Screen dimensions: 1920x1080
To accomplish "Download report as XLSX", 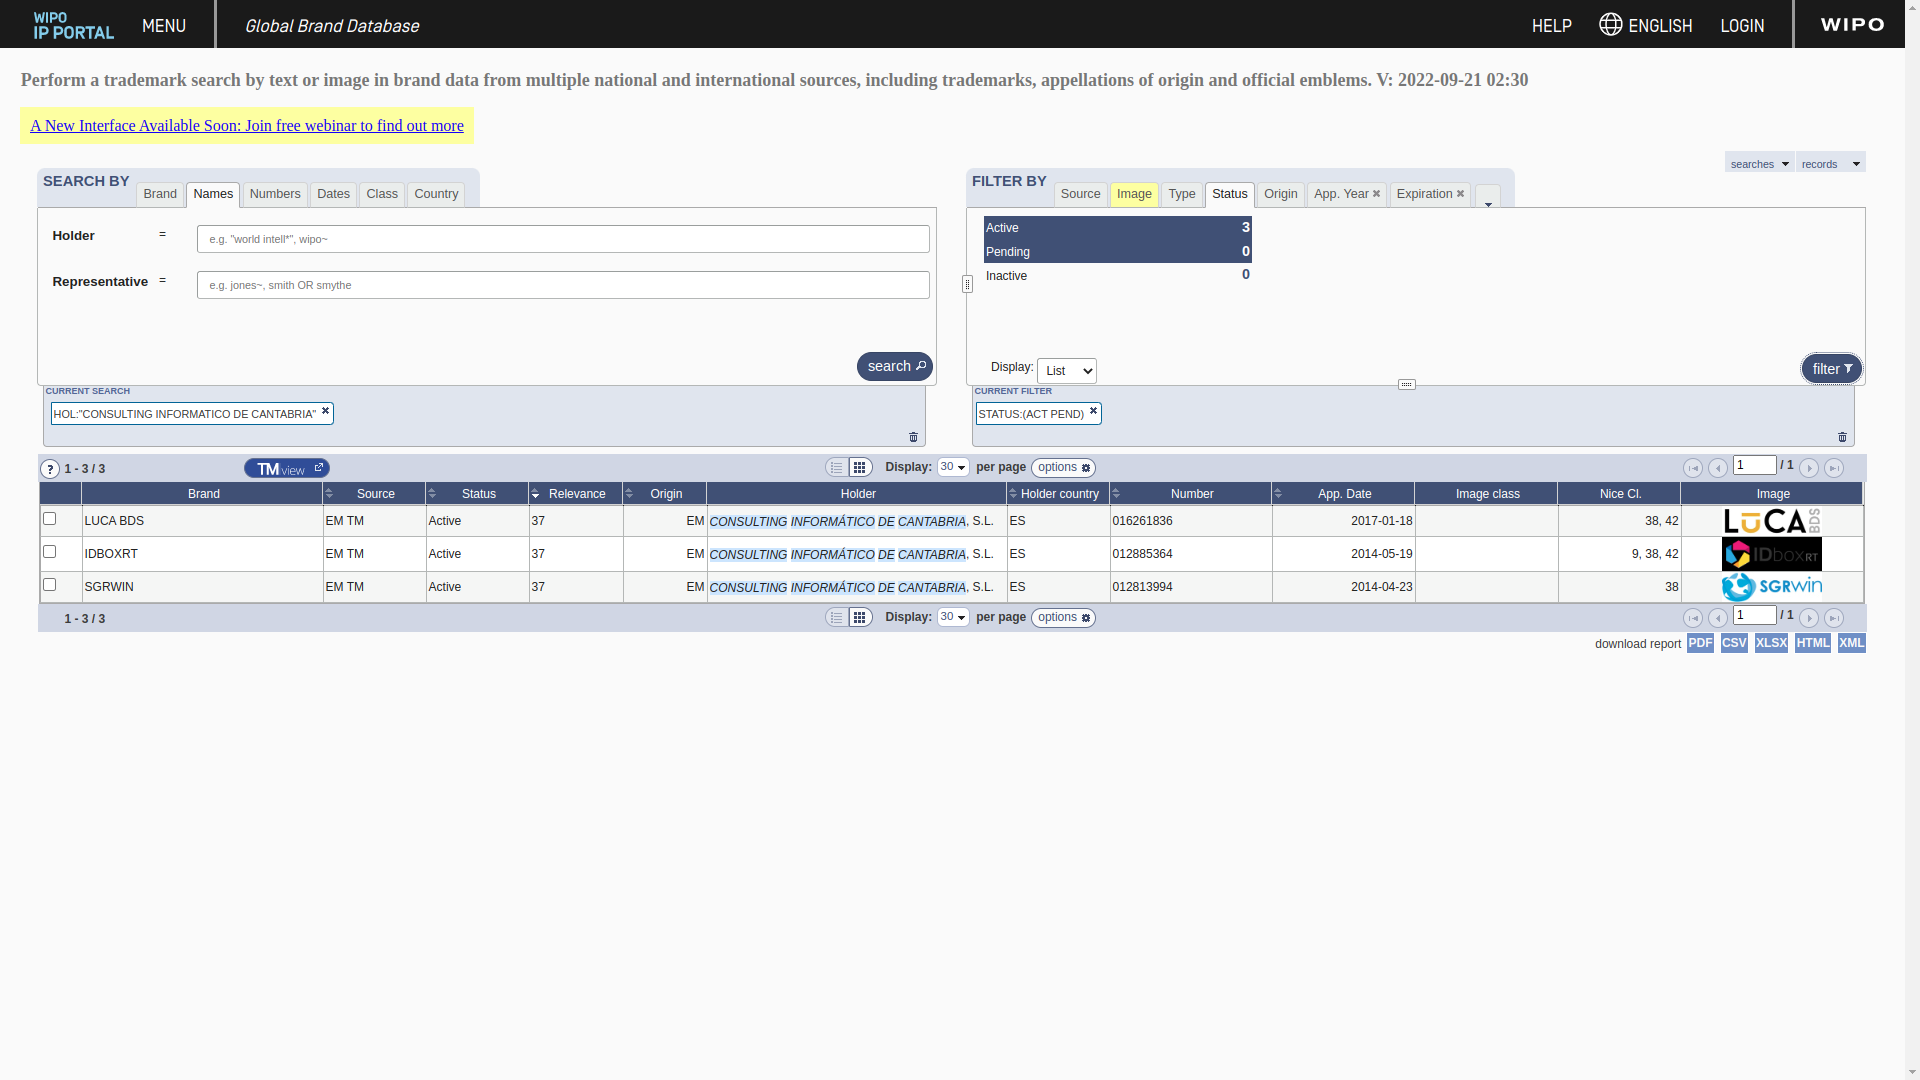I will (x=1771, y=643).
